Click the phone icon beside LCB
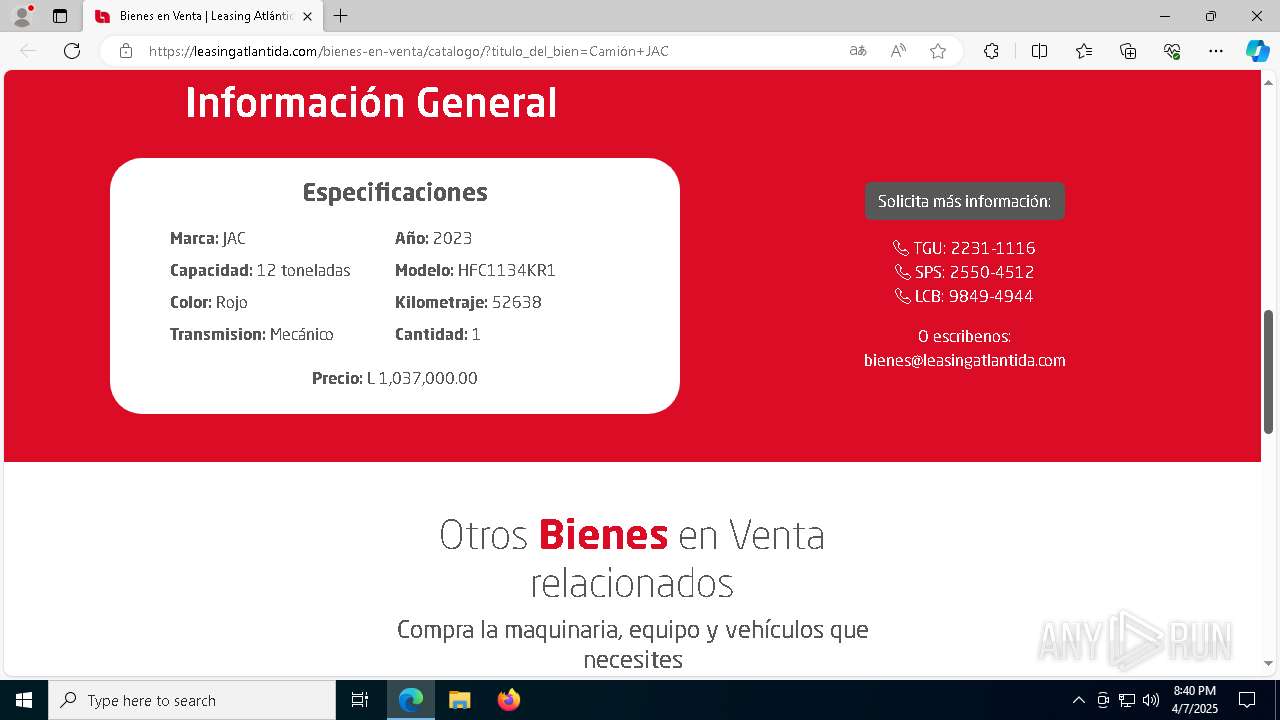This screenshot has width=1280, height=720. point(902,296)
